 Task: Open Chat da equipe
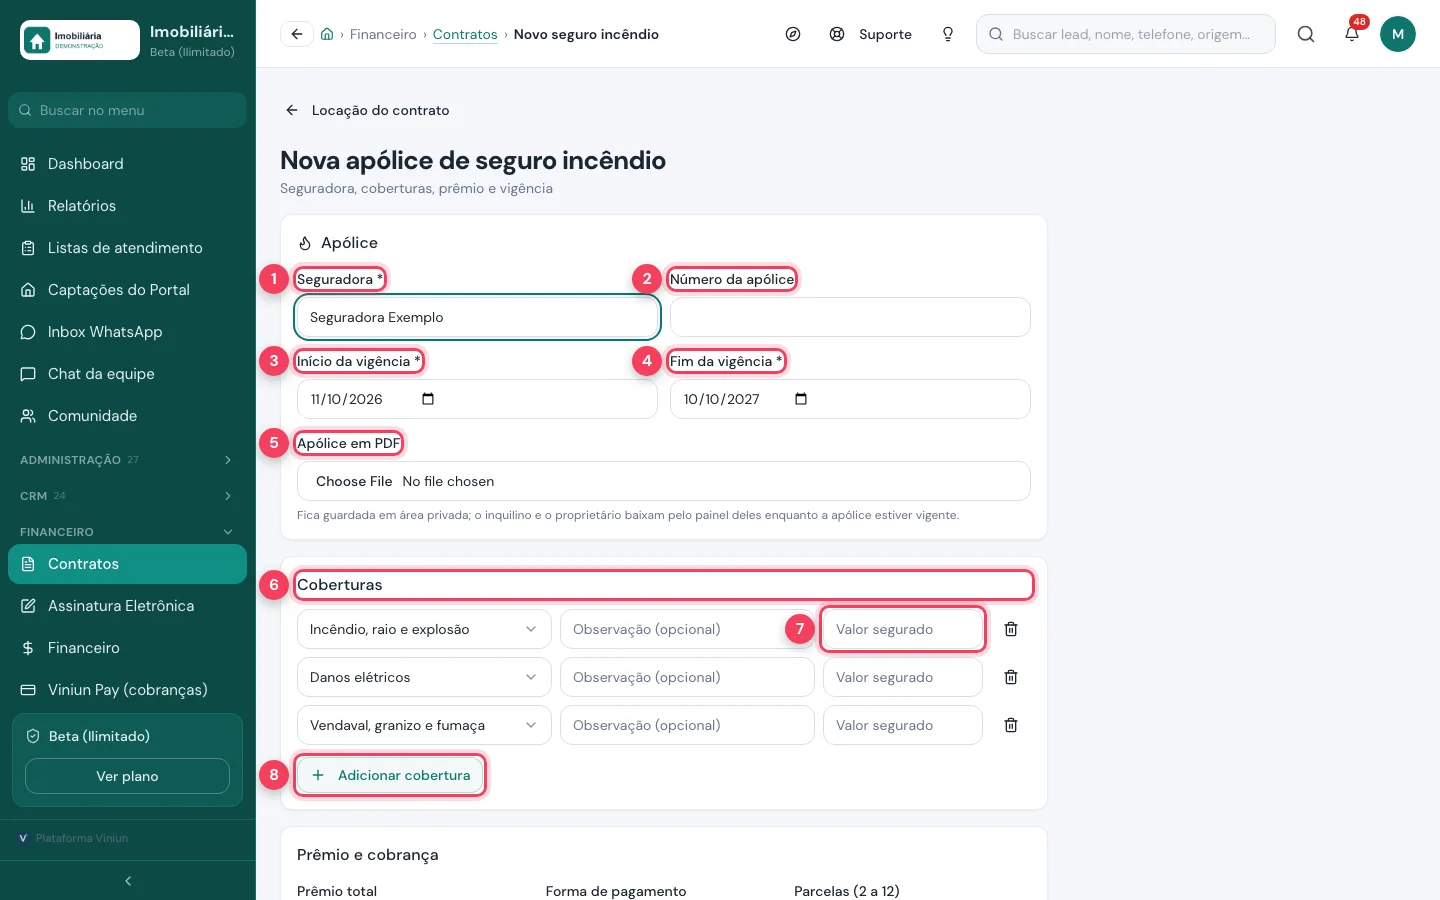tap(127, 374)
